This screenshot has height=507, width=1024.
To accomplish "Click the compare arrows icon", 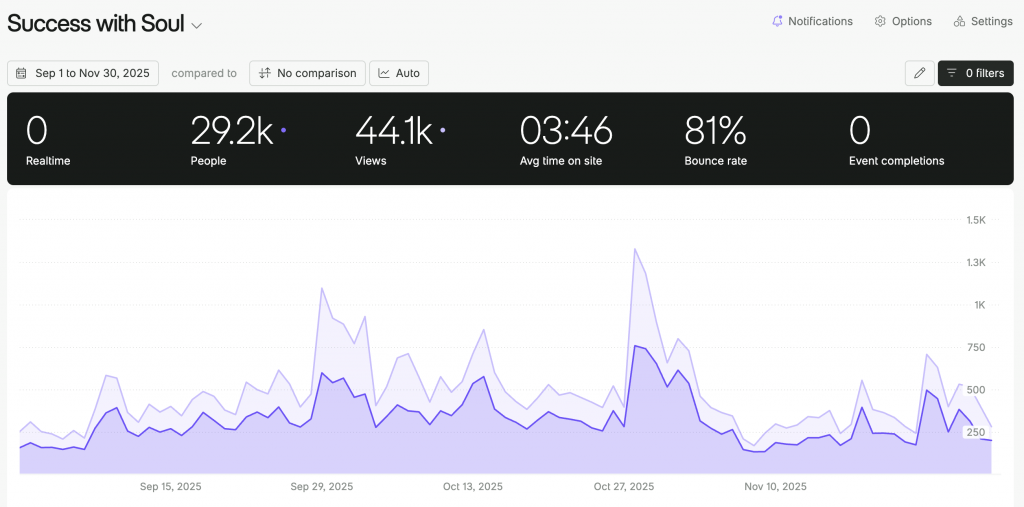I will 264,73.
